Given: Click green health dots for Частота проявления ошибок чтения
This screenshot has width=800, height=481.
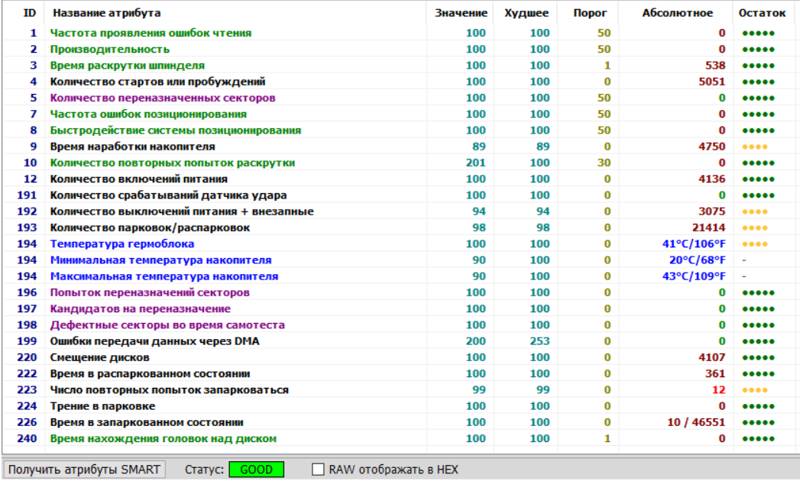Looking at the screenshot, I should (758, 33).
